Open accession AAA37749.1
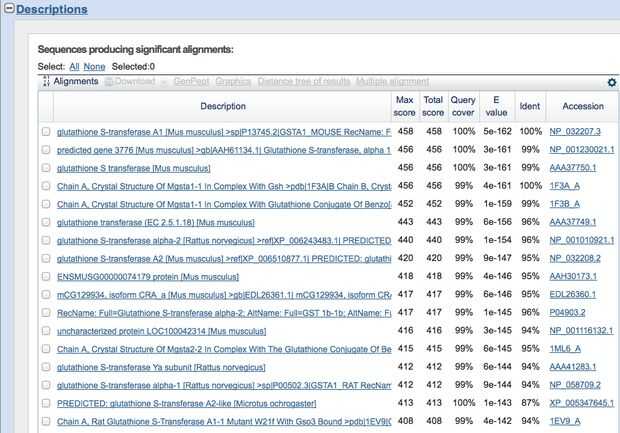Viewport: 620px width, 433px height. click(573, 222)
